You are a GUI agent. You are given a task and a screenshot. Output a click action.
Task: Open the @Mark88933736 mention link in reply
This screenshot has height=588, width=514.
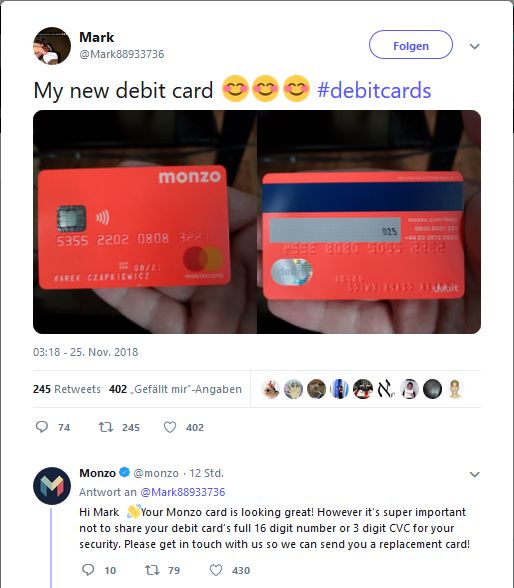183,492
